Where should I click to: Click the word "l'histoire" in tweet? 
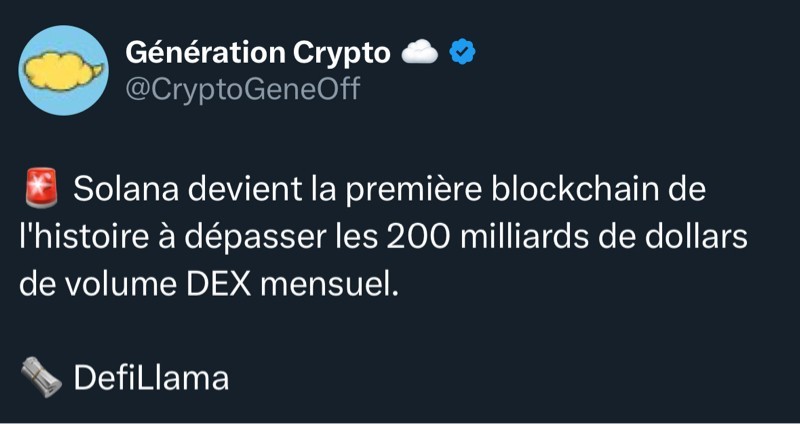click(x=82, y=237)
